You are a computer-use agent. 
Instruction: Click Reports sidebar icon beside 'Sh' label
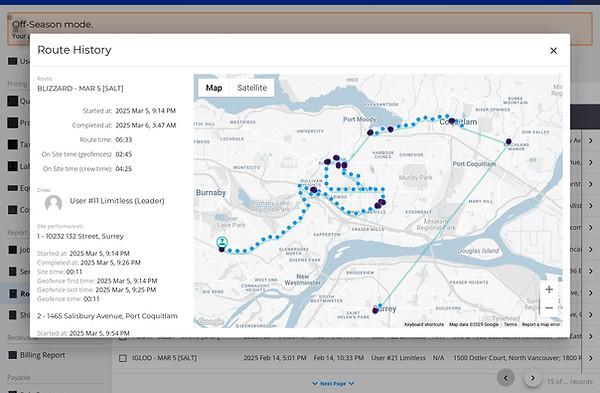point(13,315)
